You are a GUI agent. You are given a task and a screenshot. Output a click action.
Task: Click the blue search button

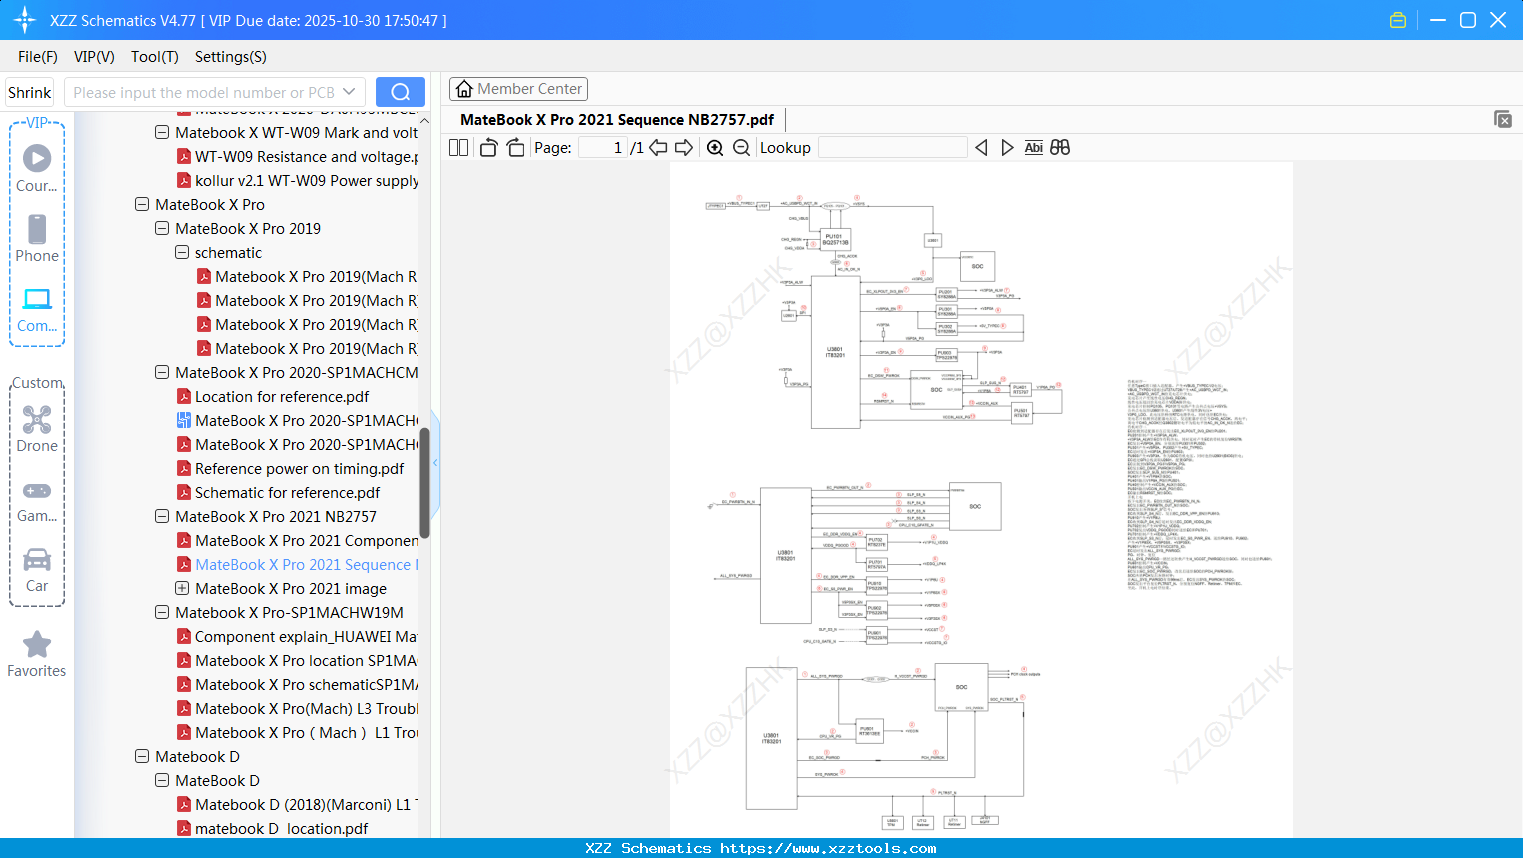[400, 92]
